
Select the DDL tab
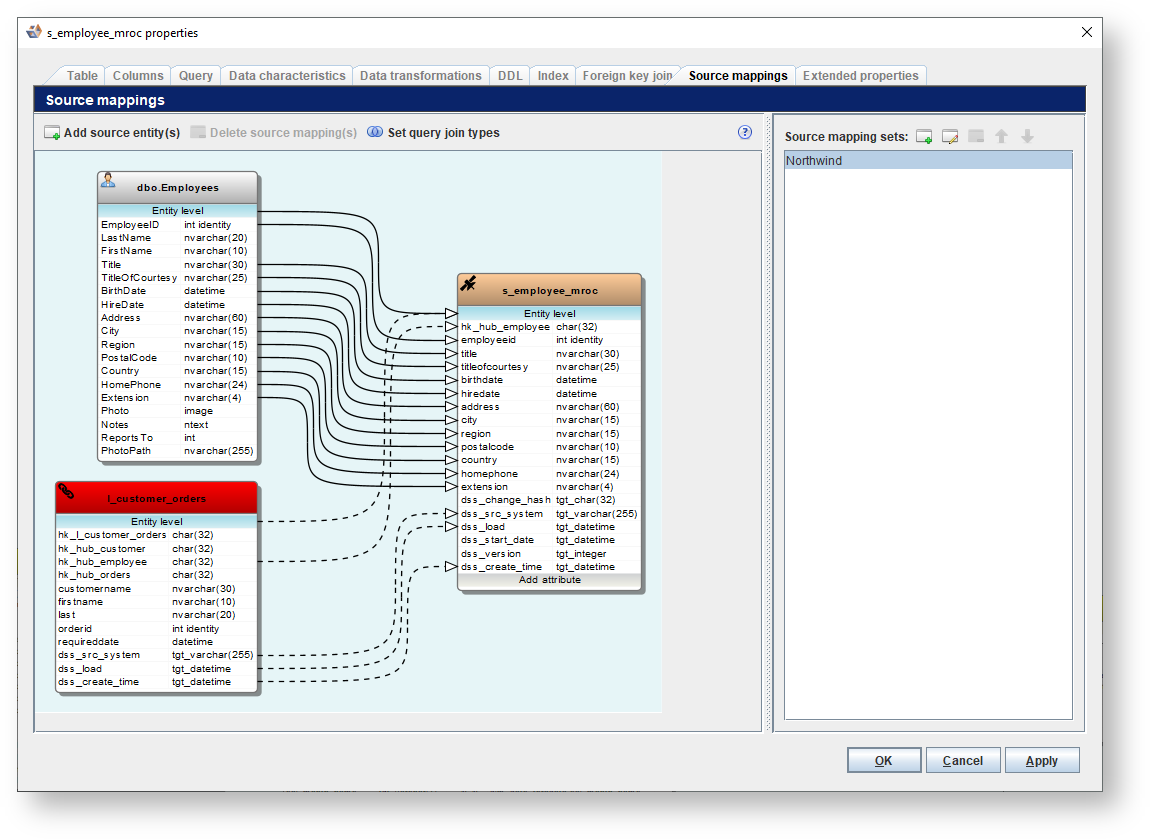(x=510, y=76)
